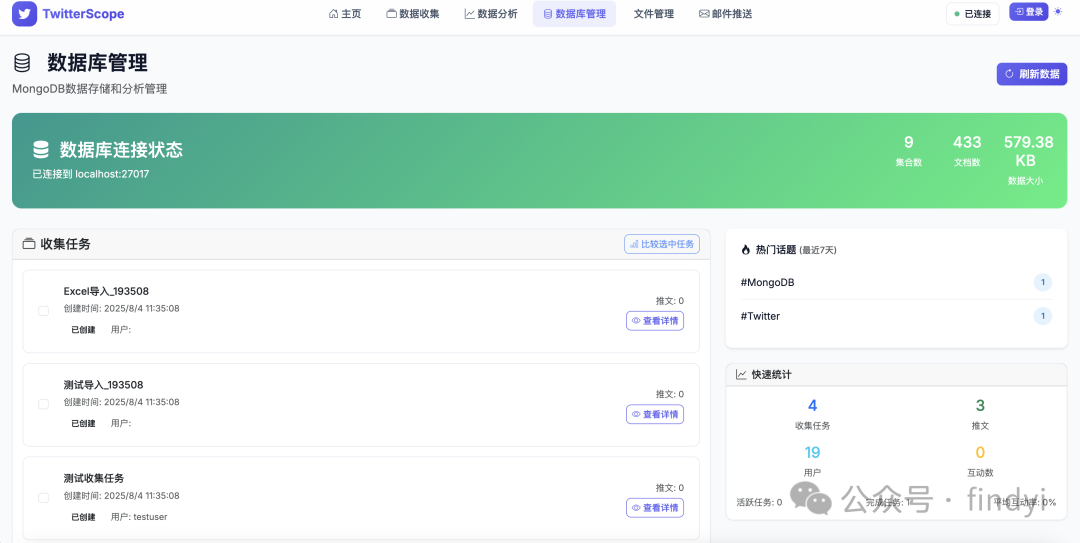Image resolution: width=1080 pixels, height=543 pixels.
Task: Open the 数据收集 tab
Action: coord(413,14)
